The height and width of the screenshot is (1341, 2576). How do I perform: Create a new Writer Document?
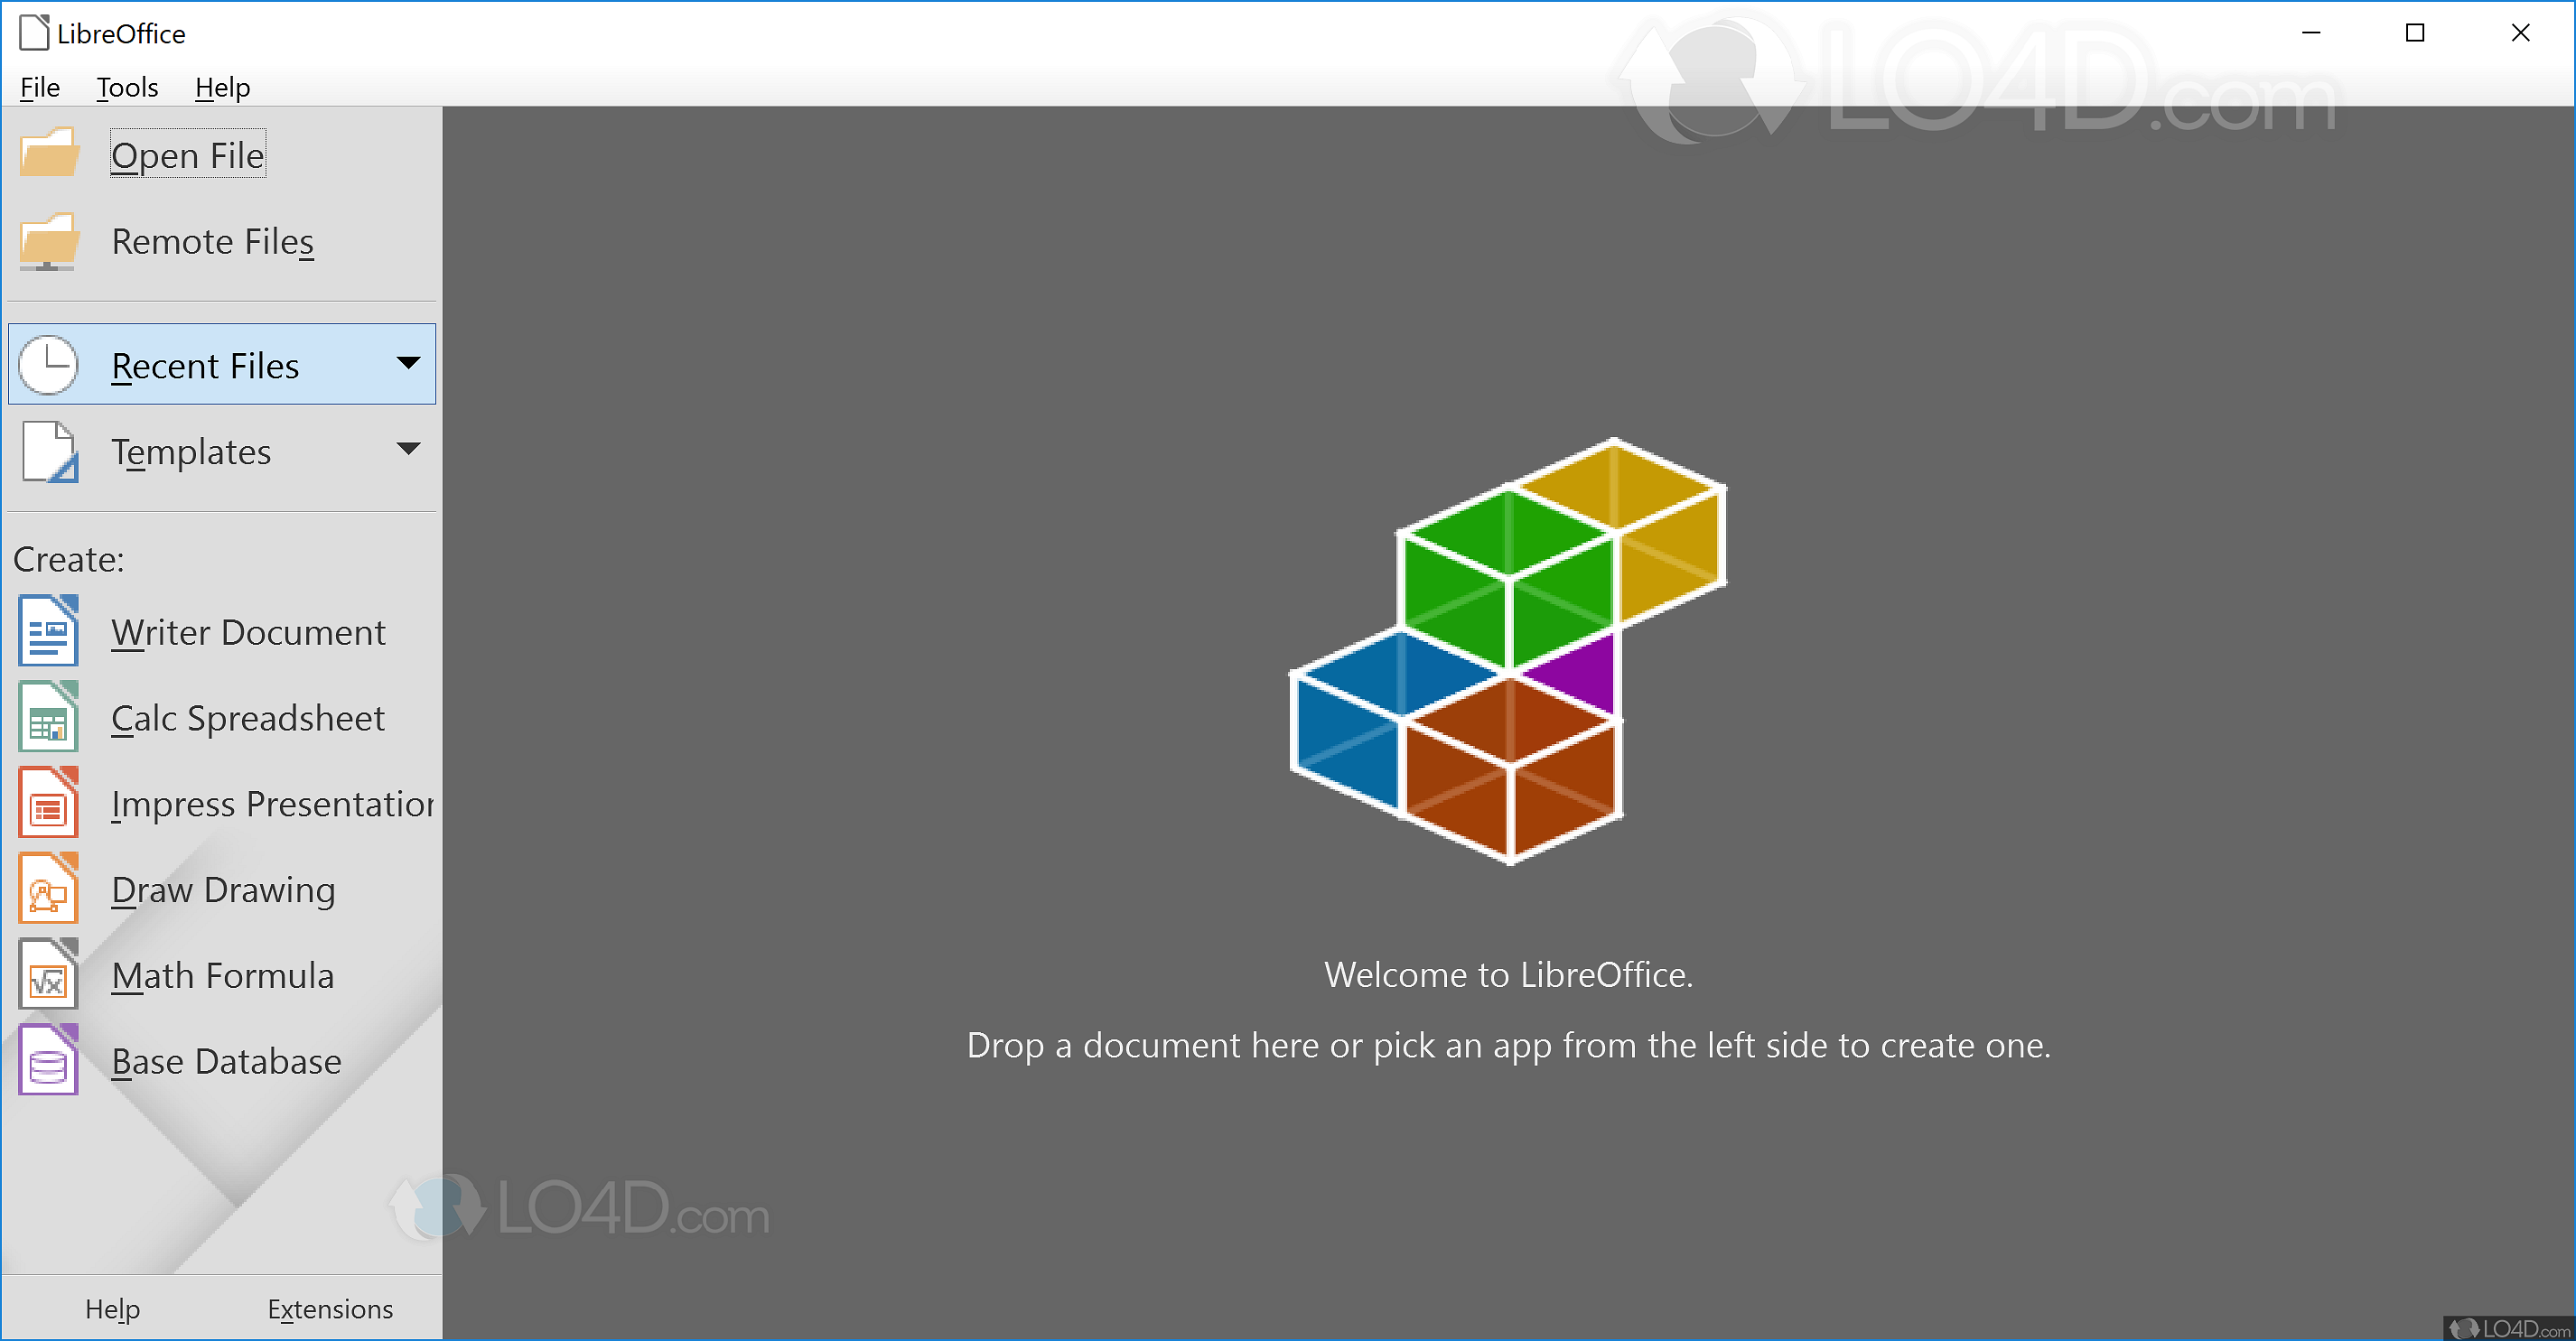tap(249, 631)
